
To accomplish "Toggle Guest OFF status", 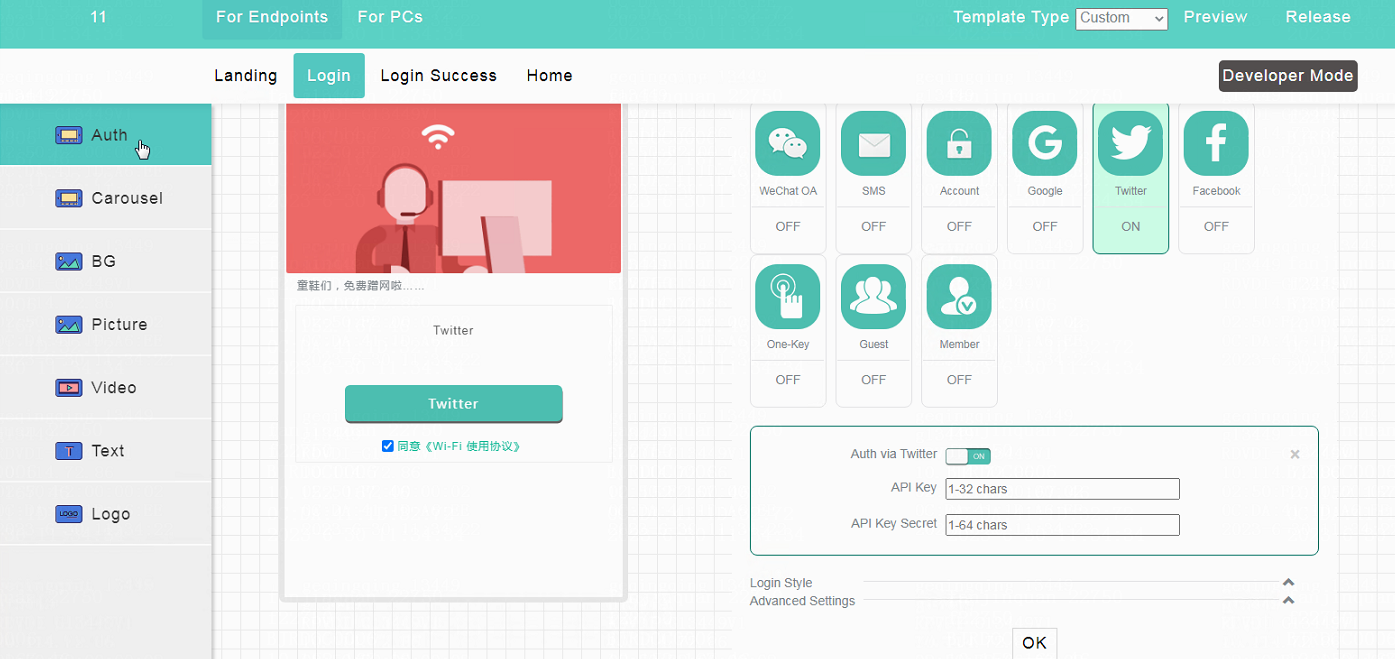I will 874,379.
